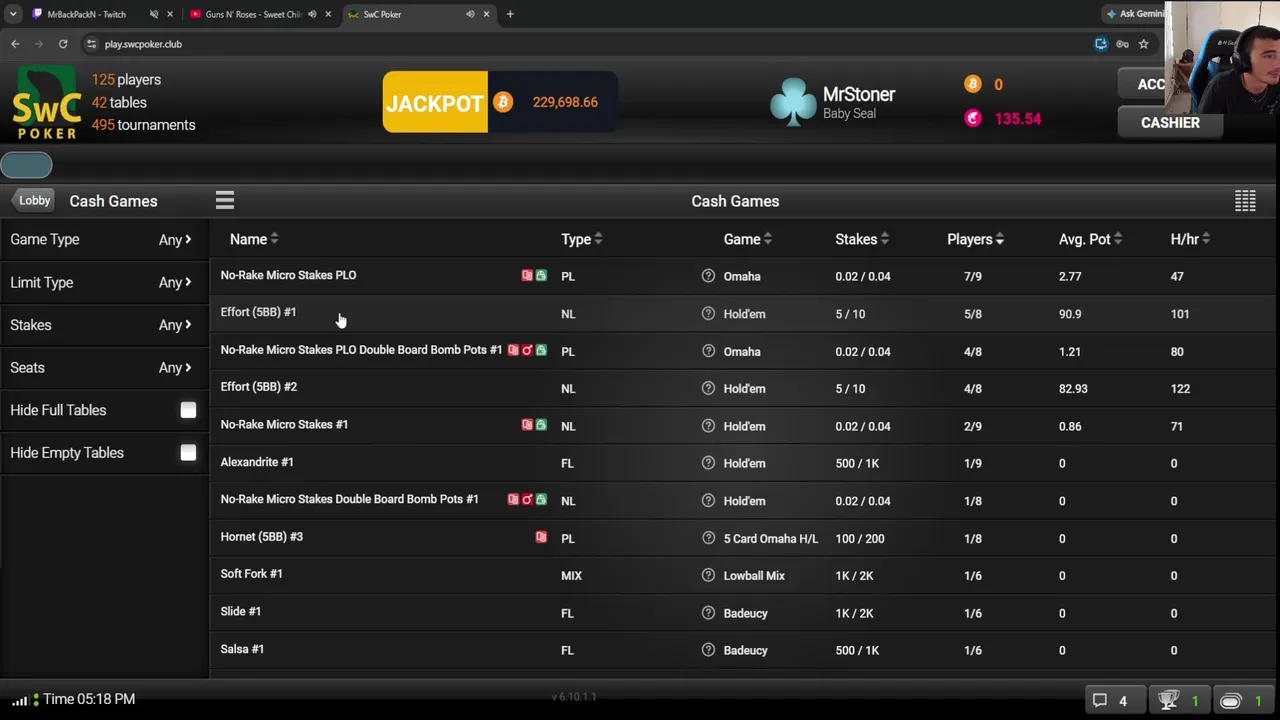Mute the Guns N' Roses tab audio
This screenshot has width=1280, height=720.
(x=312, y=14)
